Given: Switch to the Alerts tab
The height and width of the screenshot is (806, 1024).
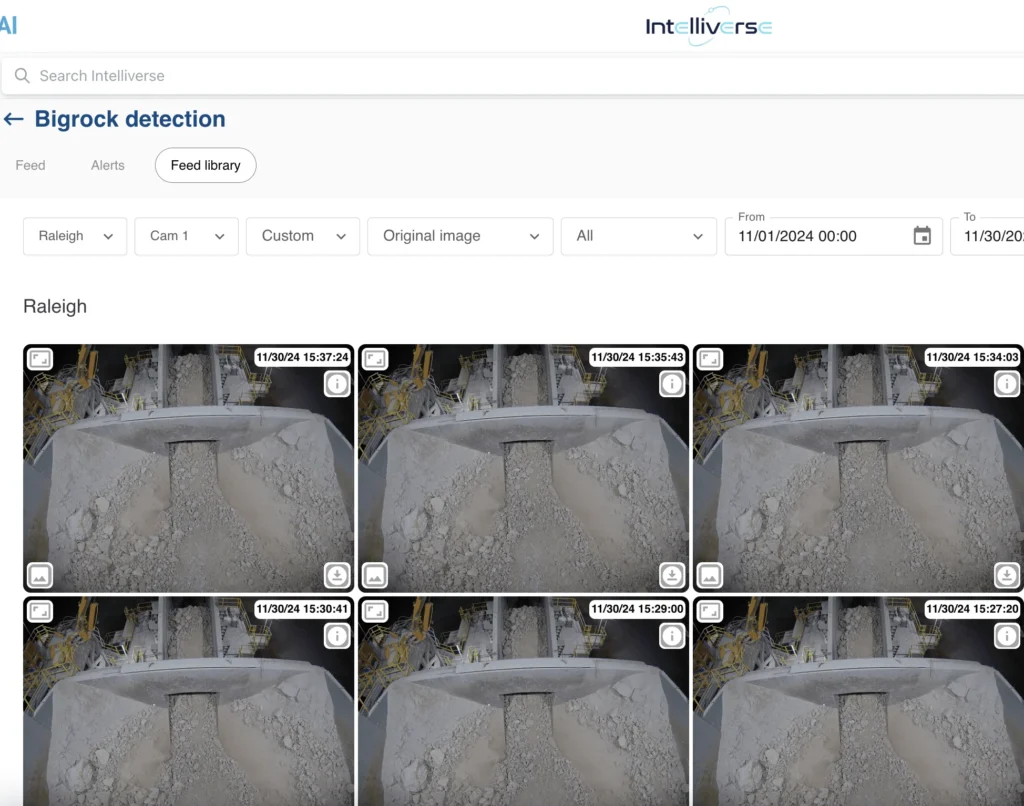Looking at the screenshot, I should pos(108,165).
